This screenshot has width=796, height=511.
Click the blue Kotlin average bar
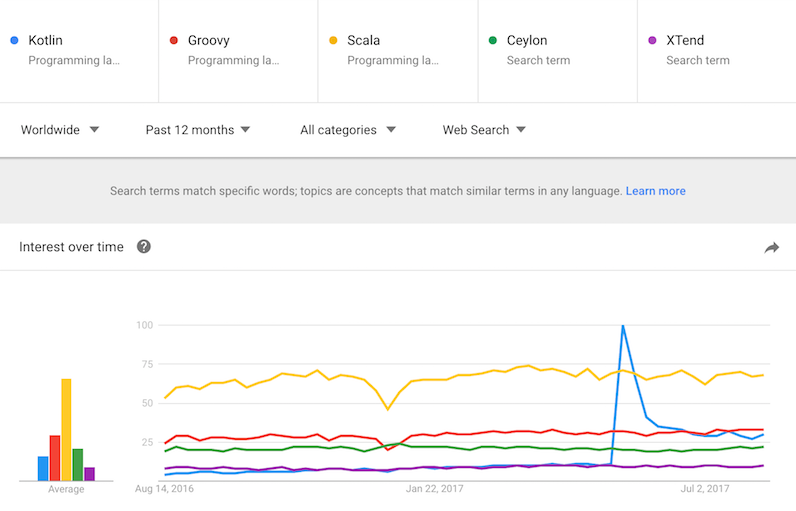click(x=43, y=468)
